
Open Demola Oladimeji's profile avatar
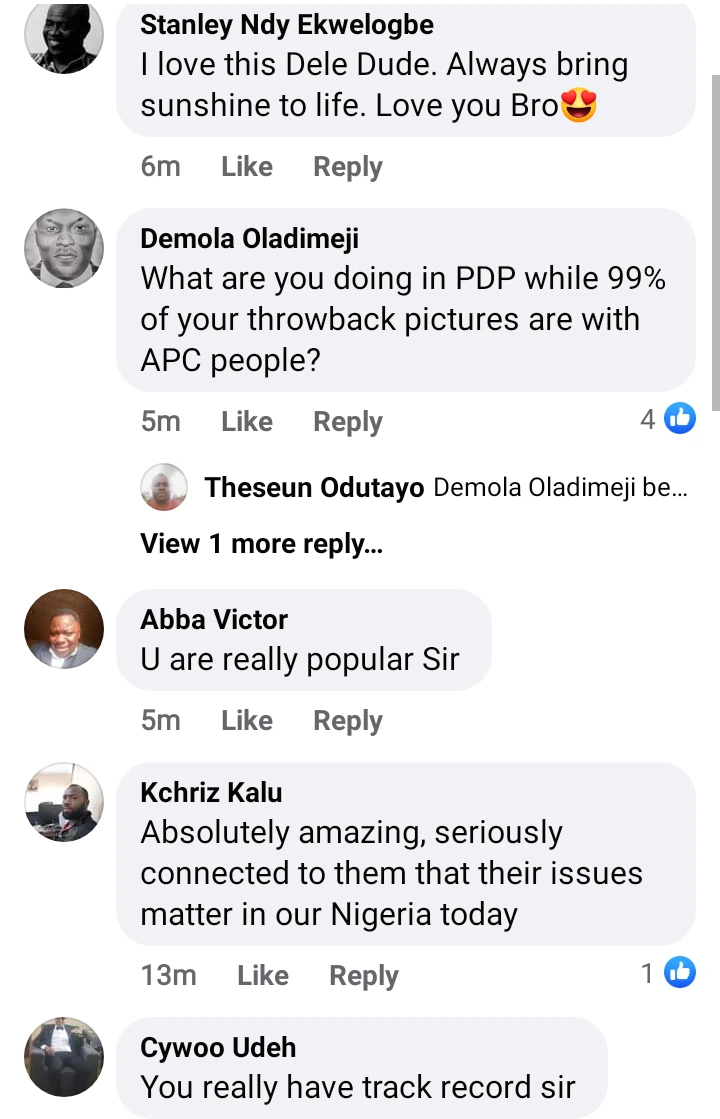64,249
